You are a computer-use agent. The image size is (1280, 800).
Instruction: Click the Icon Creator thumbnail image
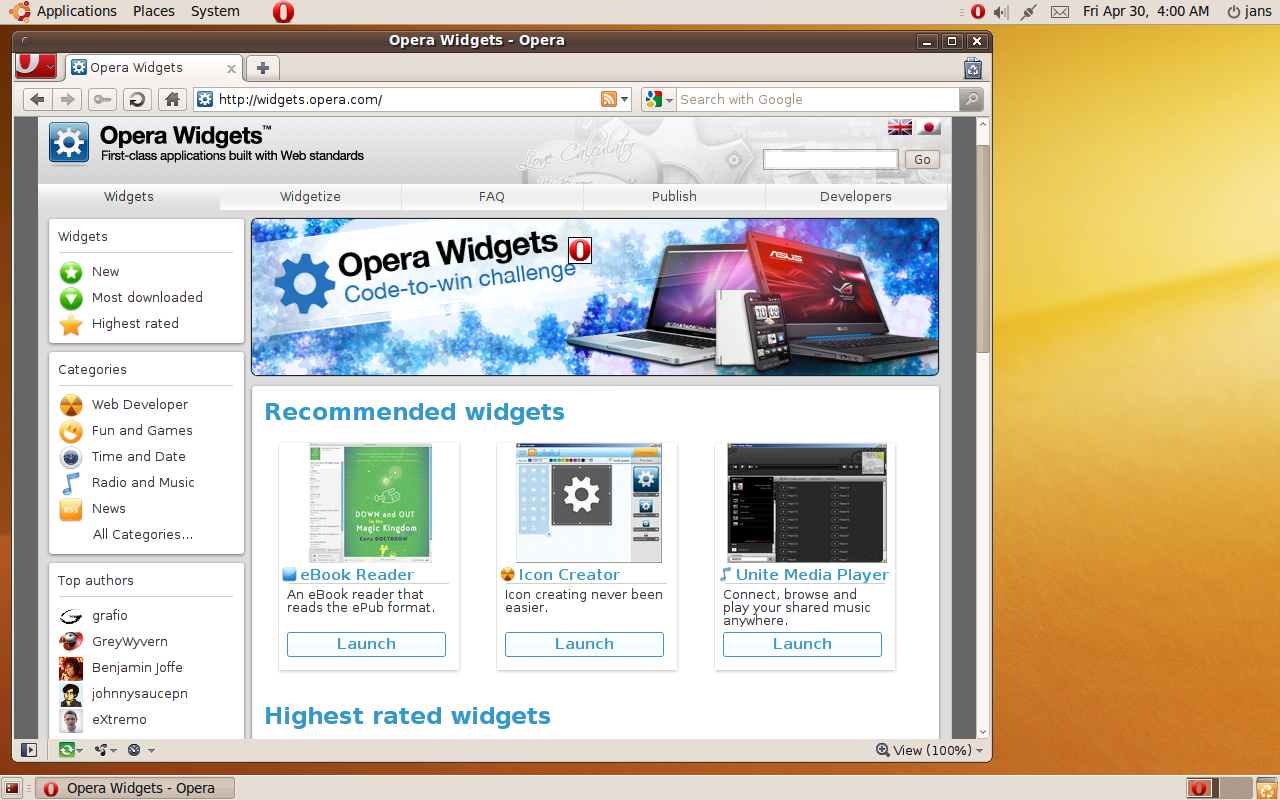click(588, 503)
